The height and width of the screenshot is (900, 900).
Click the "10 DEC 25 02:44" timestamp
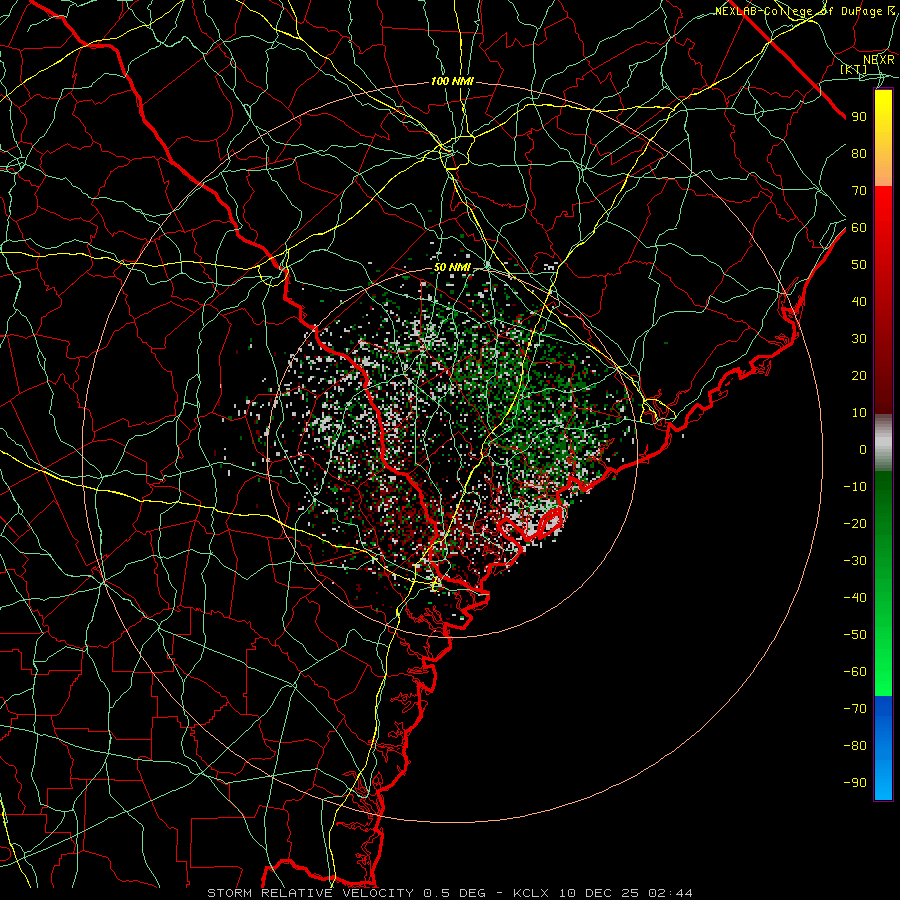coord(626,893)
